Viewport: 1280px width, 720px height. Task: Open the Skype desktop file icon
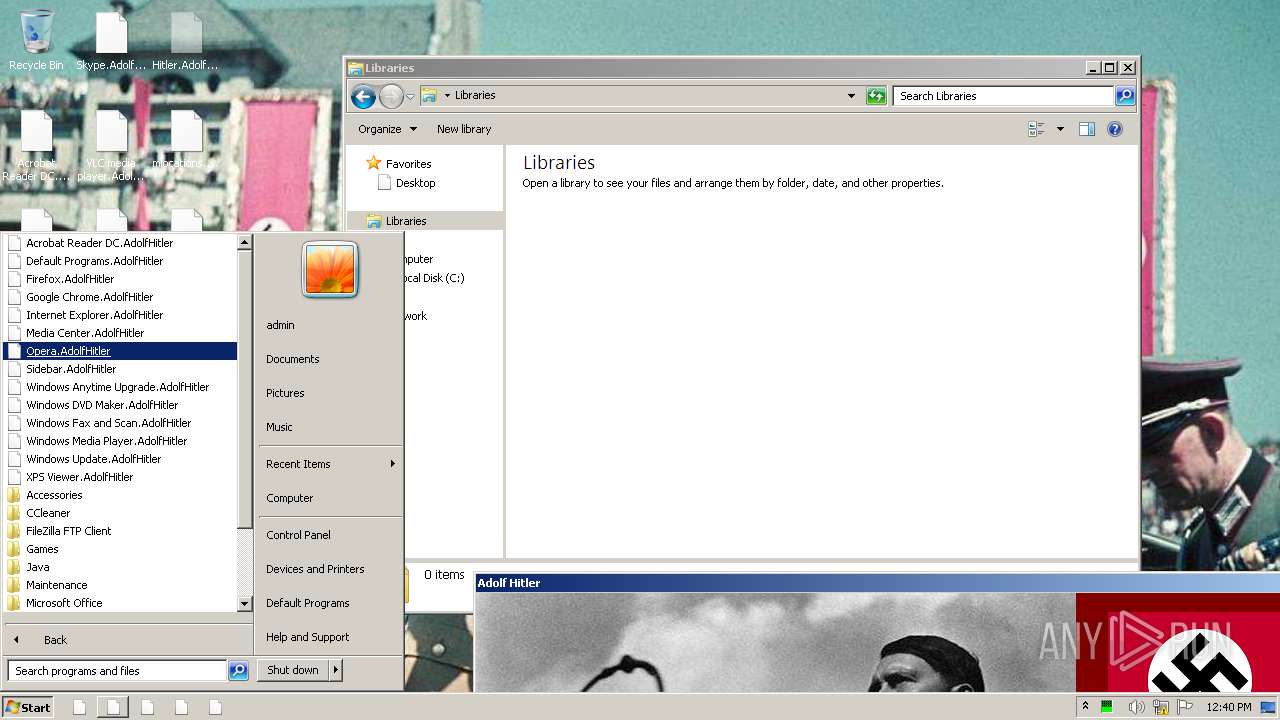click(111, 42)
